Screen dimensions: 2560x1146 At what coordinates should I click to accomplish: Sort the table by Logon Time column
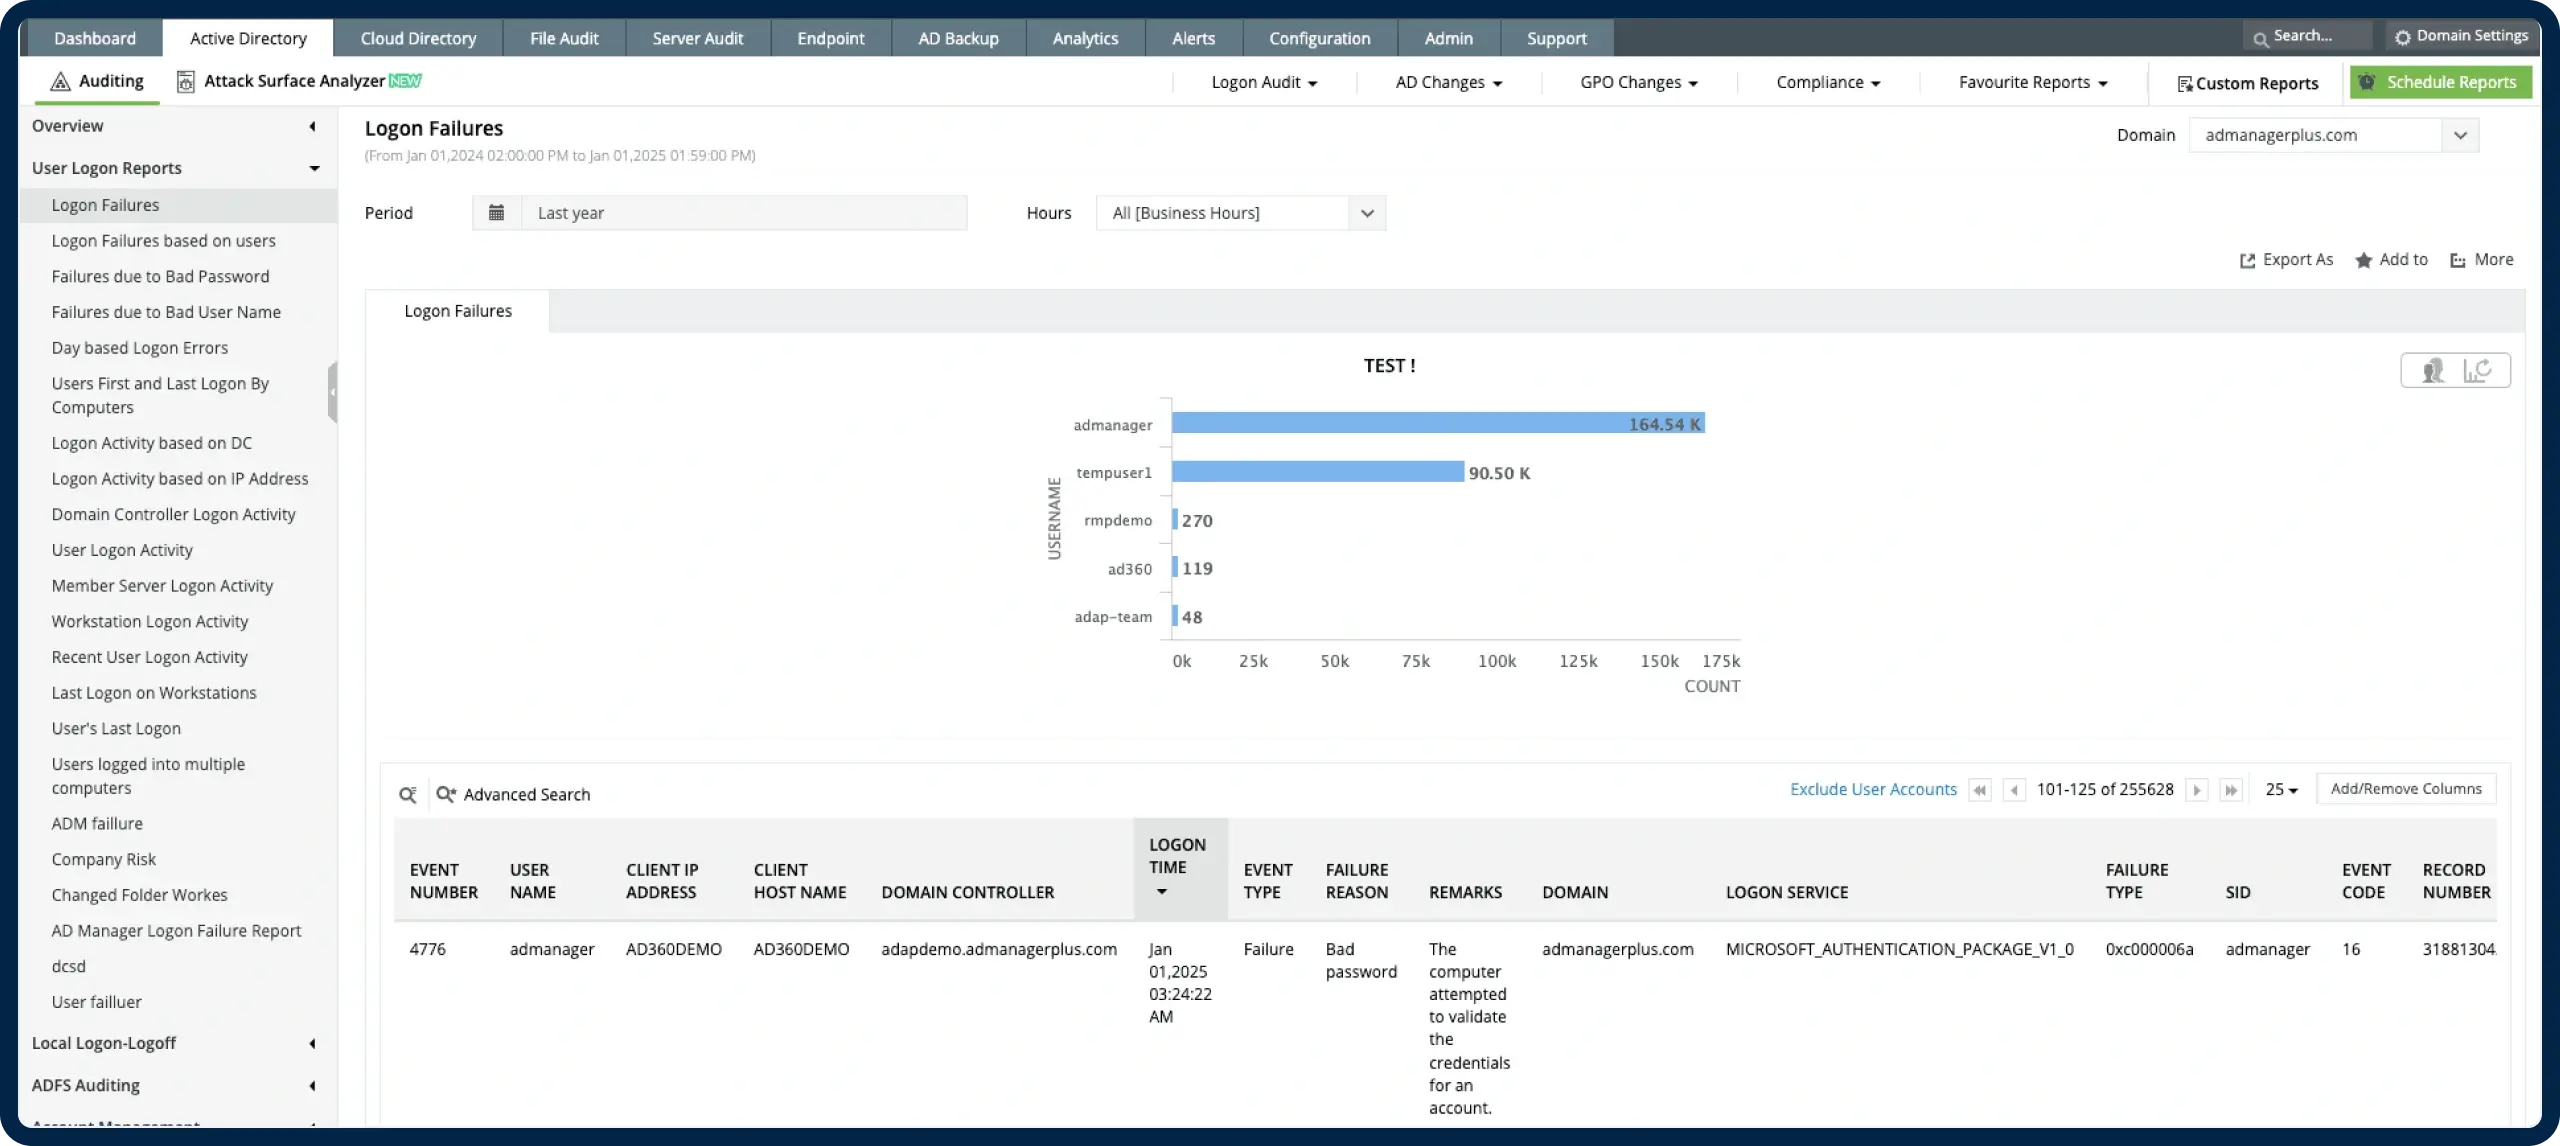pos(1178,868)
